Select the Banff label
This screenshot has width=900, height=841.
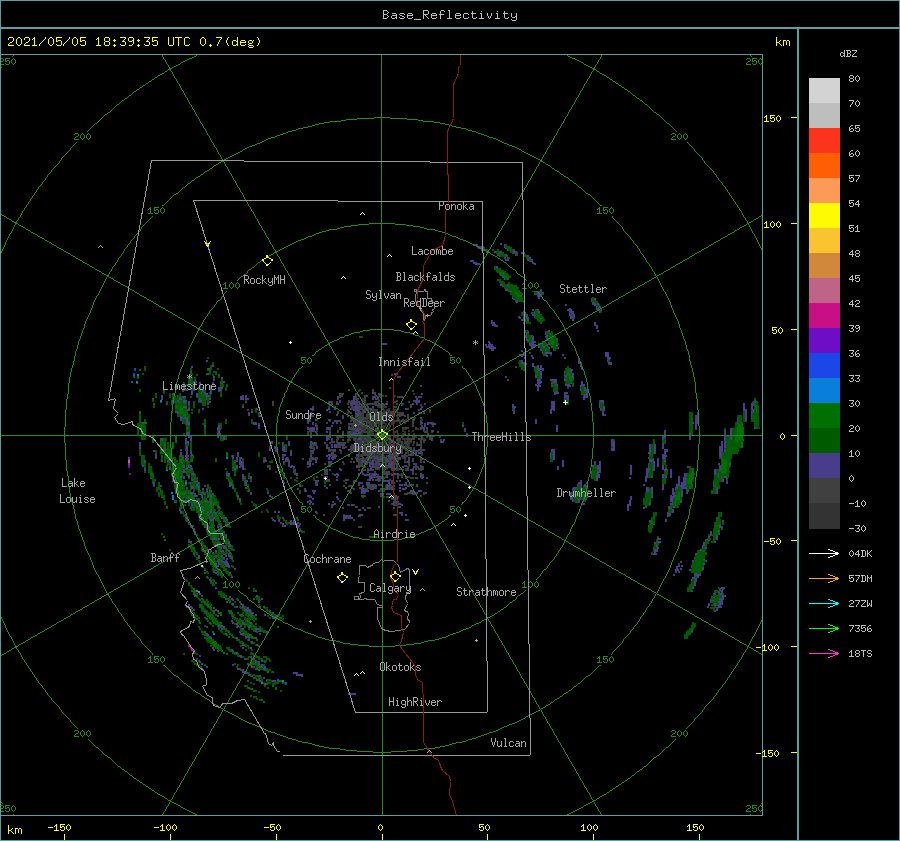point(165,557)
